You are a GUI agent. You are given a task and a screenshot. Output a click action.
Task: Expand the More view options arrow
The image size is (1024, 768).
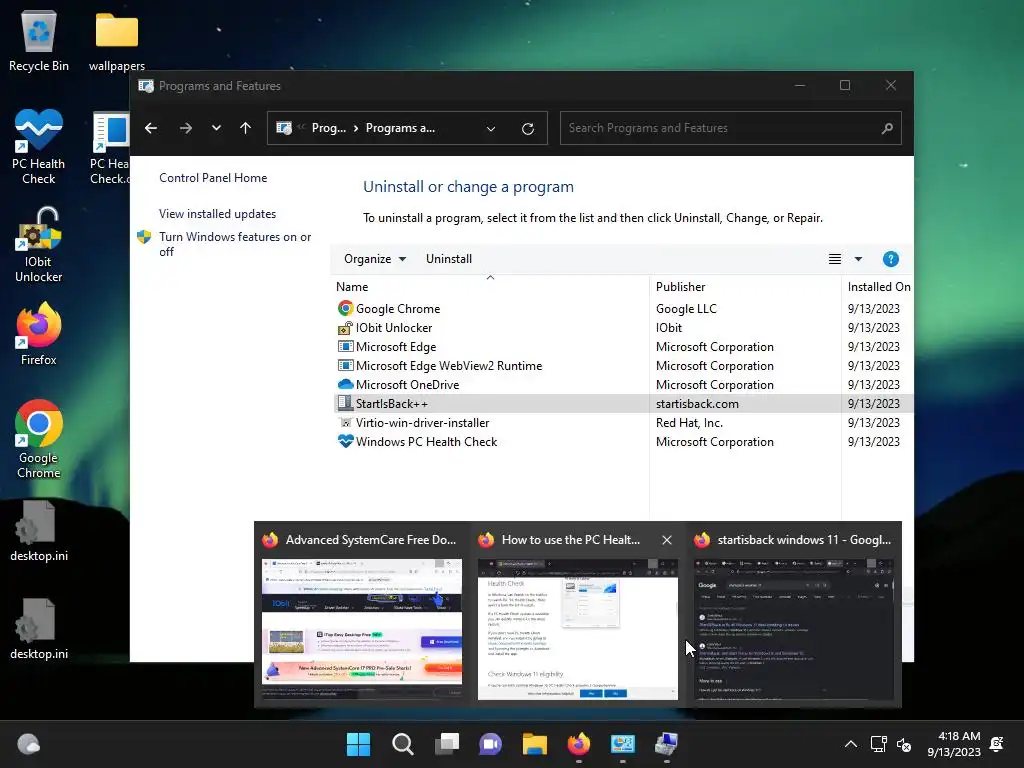click(858, 259)
